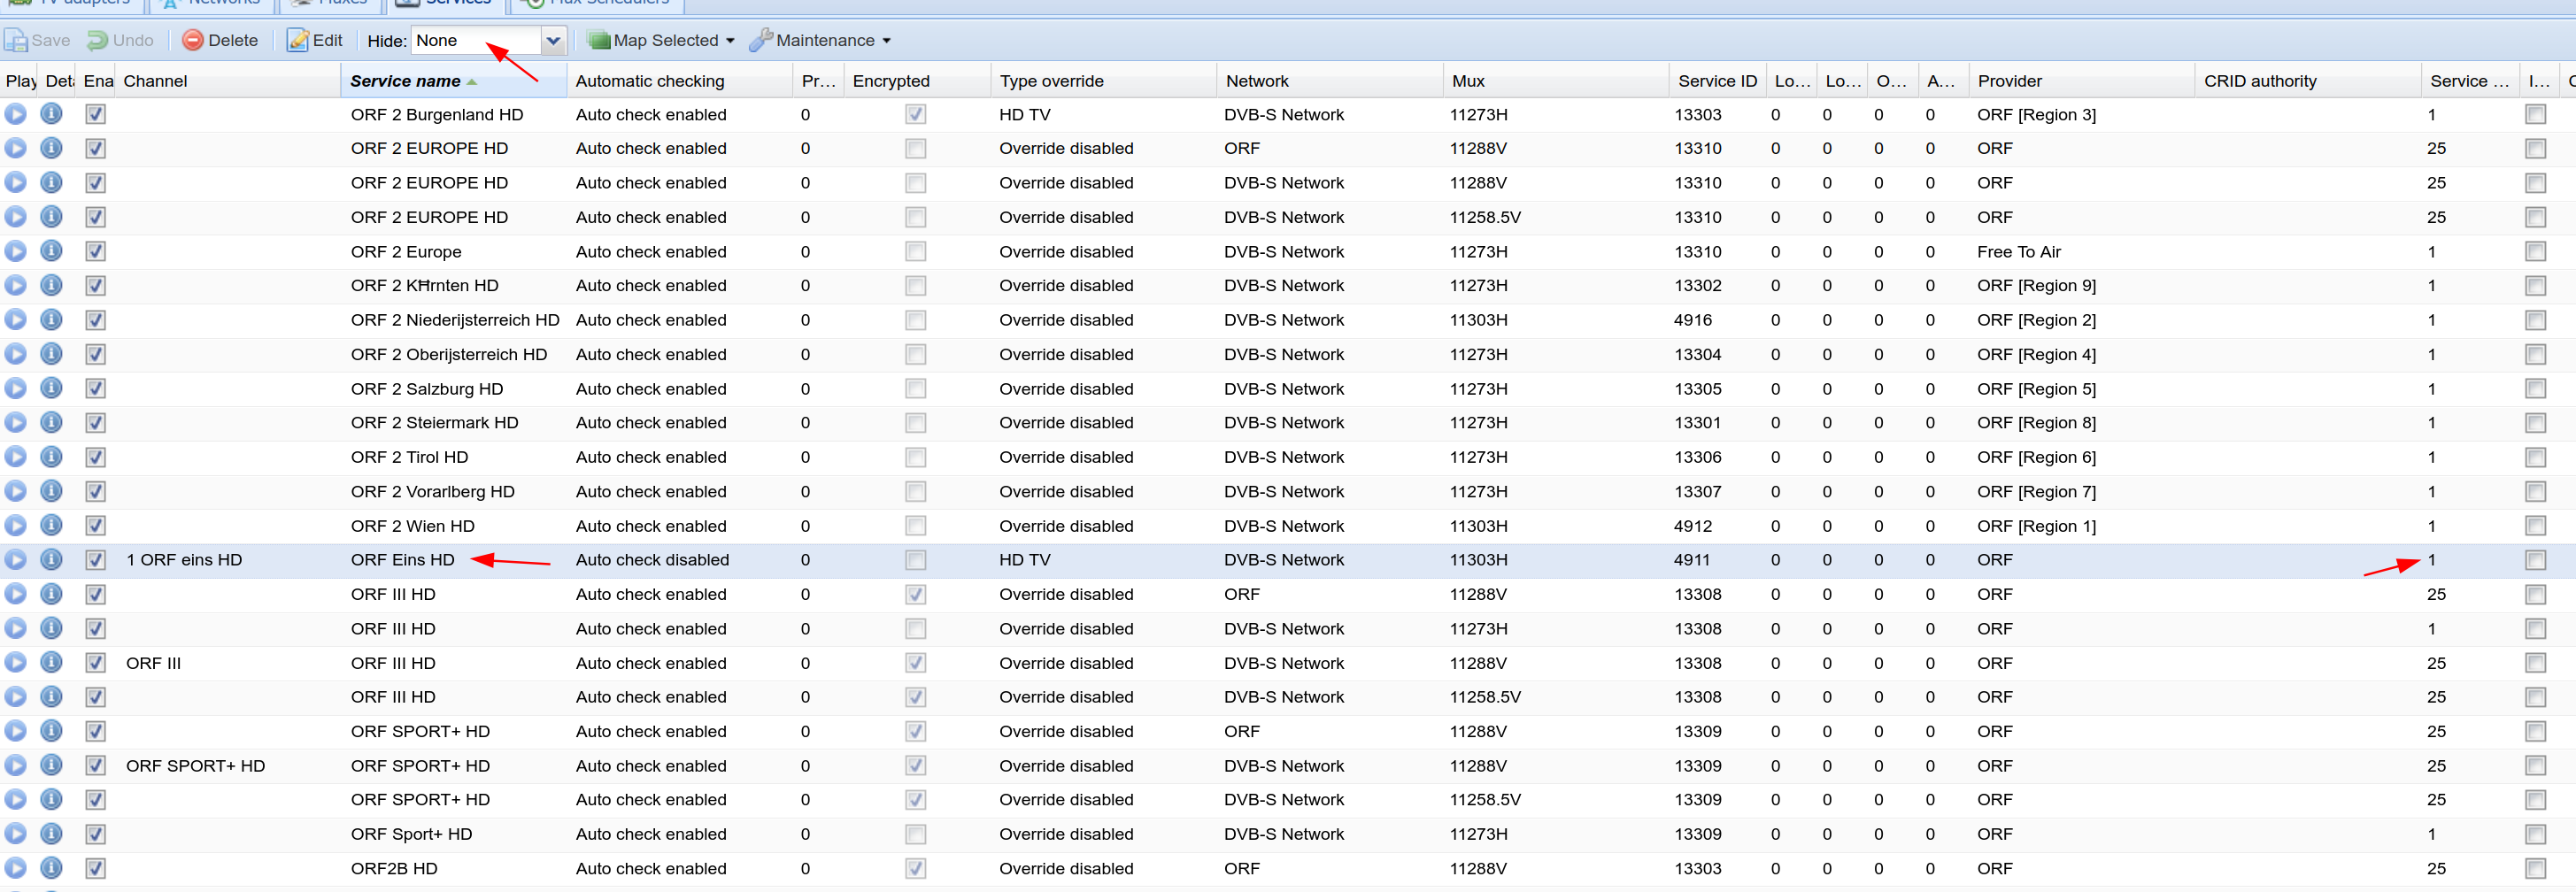Toggle Encrypted checkbox for ORF2B HD

[x=915, y=868]
